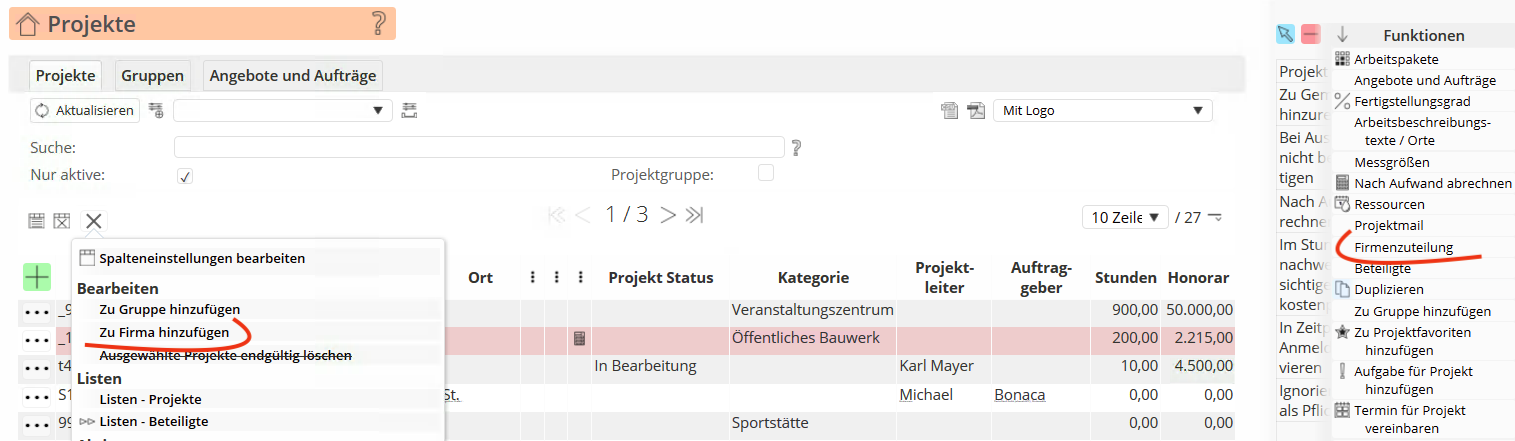
Task: Open Firmenzuteilung in the Funktionen list
Action: [x=1403, y=247]
